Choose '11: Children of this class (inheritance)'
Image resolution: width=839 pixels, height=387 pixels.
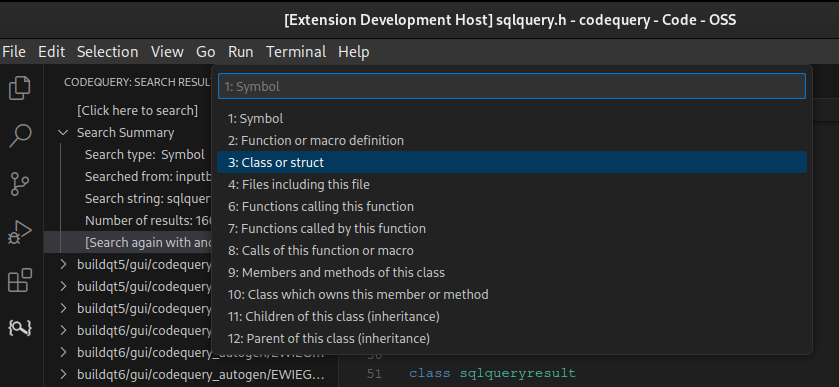click(512, 316)
